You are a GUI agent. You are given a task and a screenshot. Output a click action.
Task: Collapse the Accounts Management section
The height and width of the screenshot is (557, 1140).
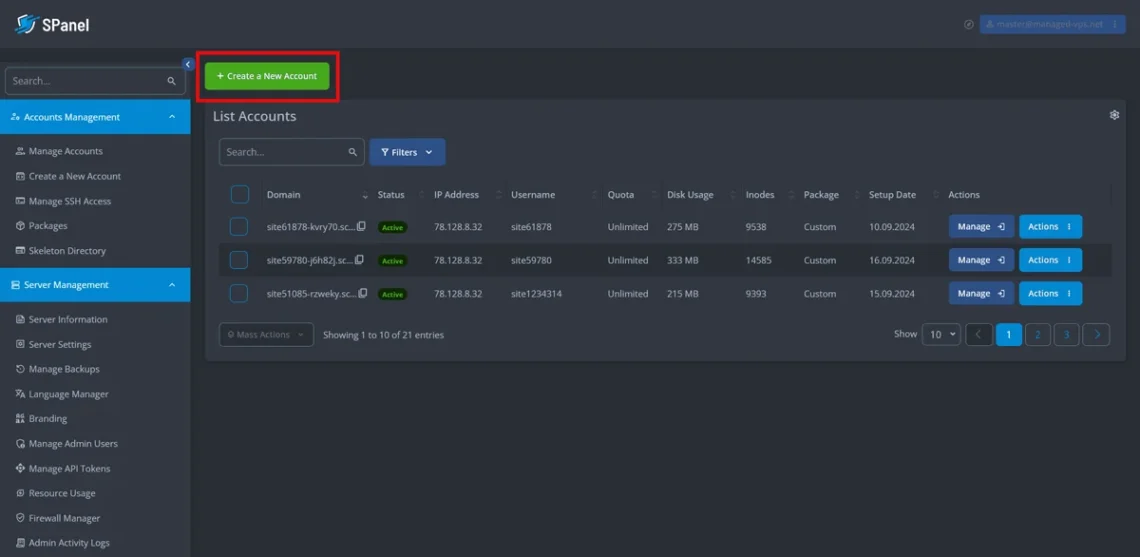[x=172, y=117]
